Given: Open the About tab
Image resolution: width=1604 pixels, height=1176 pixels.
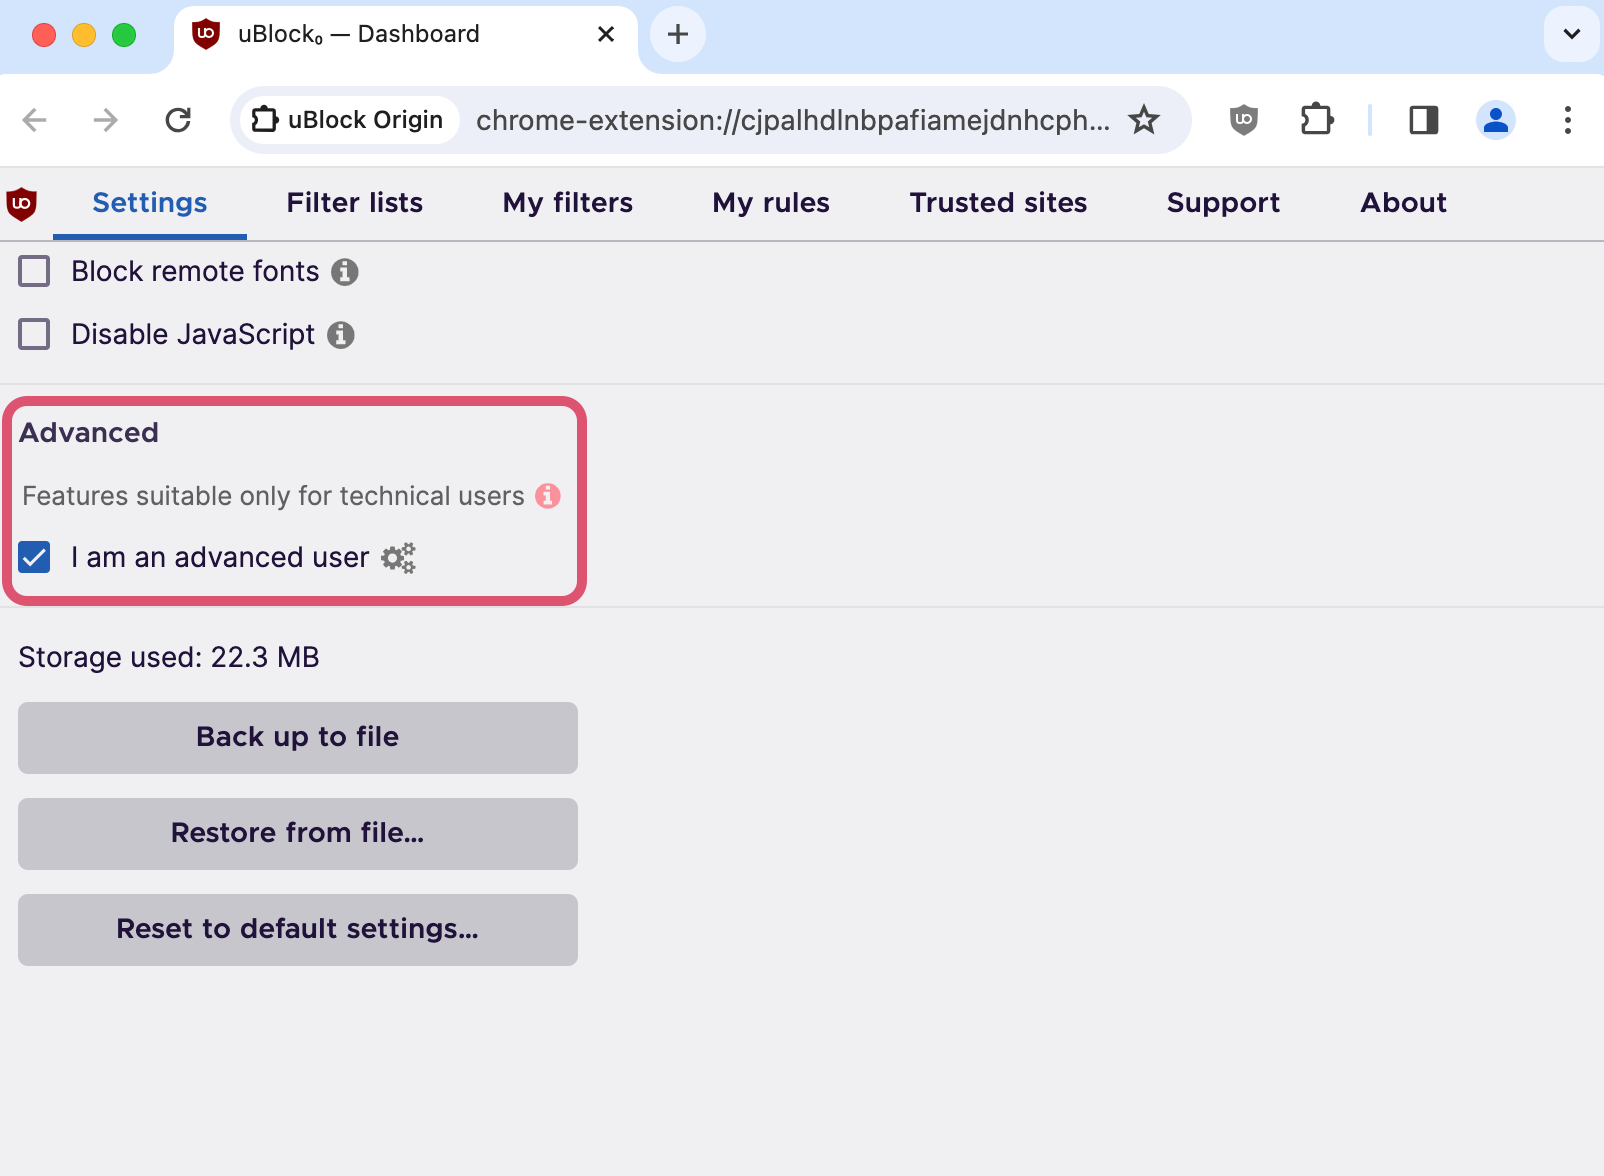Looking at the screenshot, I should pos(1403,203).
